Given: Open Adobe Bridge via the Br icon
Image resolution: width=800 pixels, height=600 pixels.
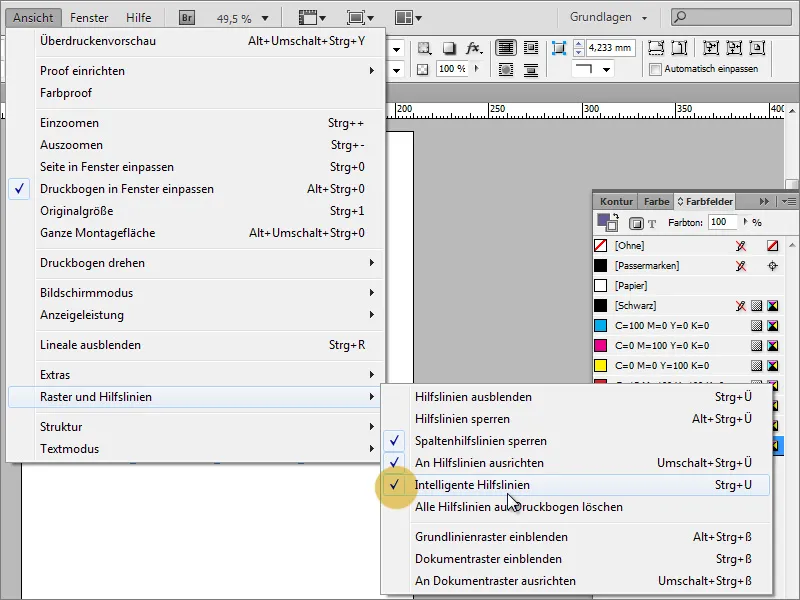Looking at the screenshot, I should pos(187,18).
